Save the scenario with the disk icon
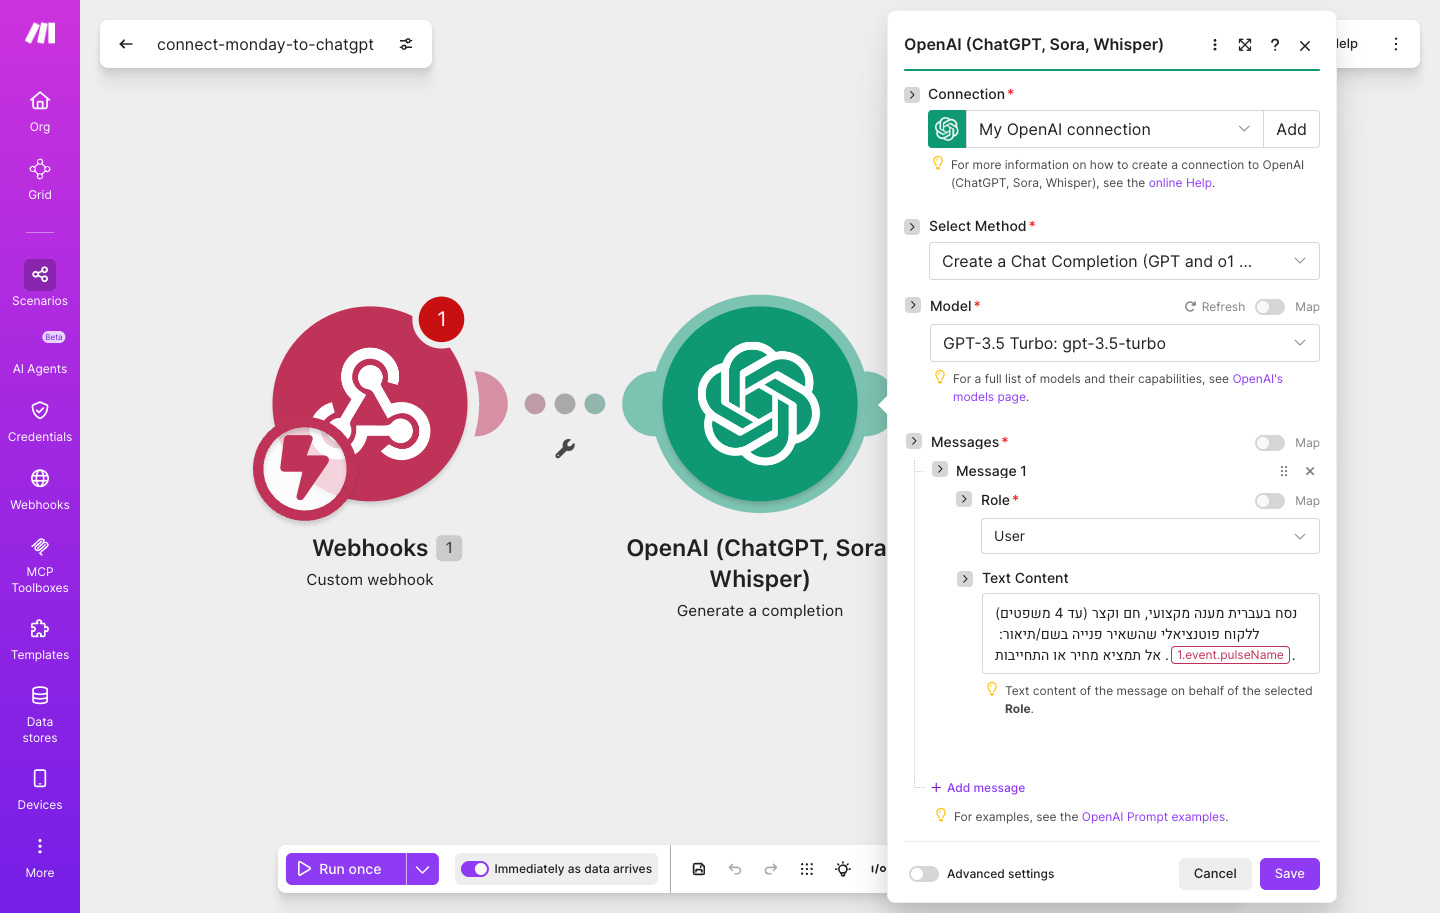 tap(699, 869)
